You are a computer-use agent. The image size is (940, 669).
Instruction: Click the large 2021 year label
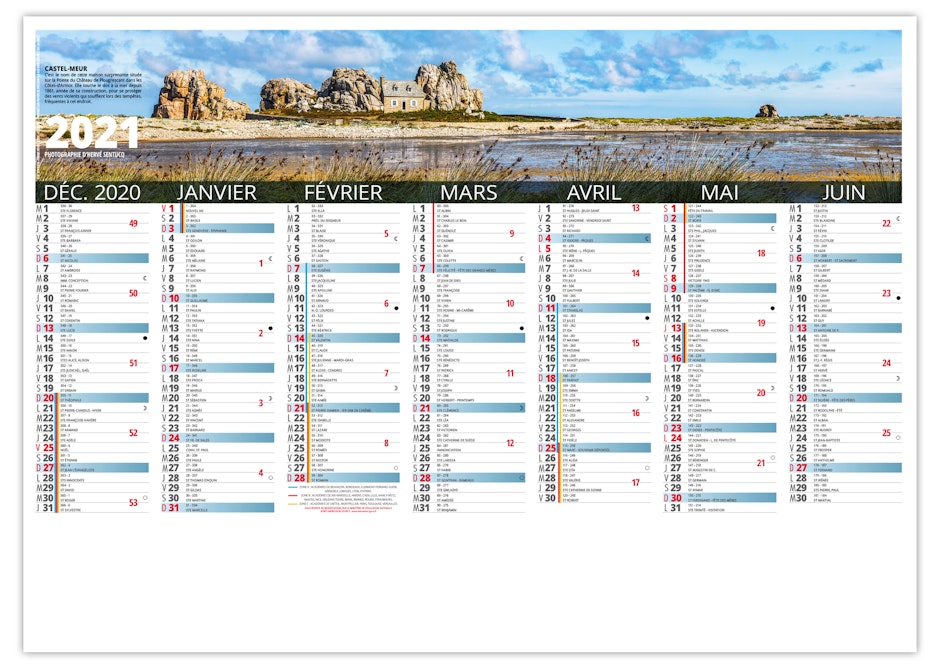tap(91, 132)
